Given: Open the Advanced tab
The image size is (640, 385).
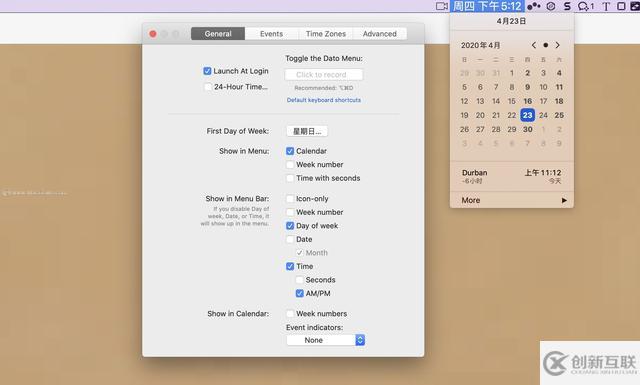Looking at the screenshot, I should coord(380,34).
